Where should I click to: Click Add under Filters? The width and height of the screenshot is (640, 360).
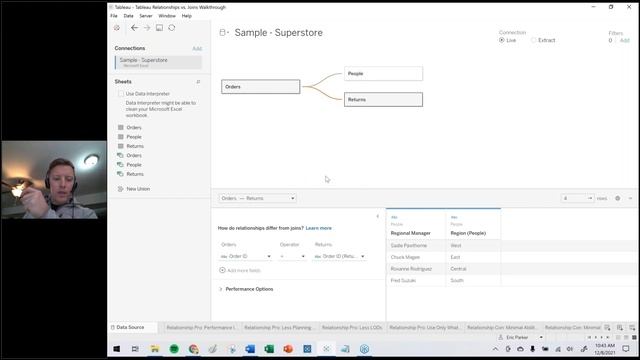(x=625, y=40)
